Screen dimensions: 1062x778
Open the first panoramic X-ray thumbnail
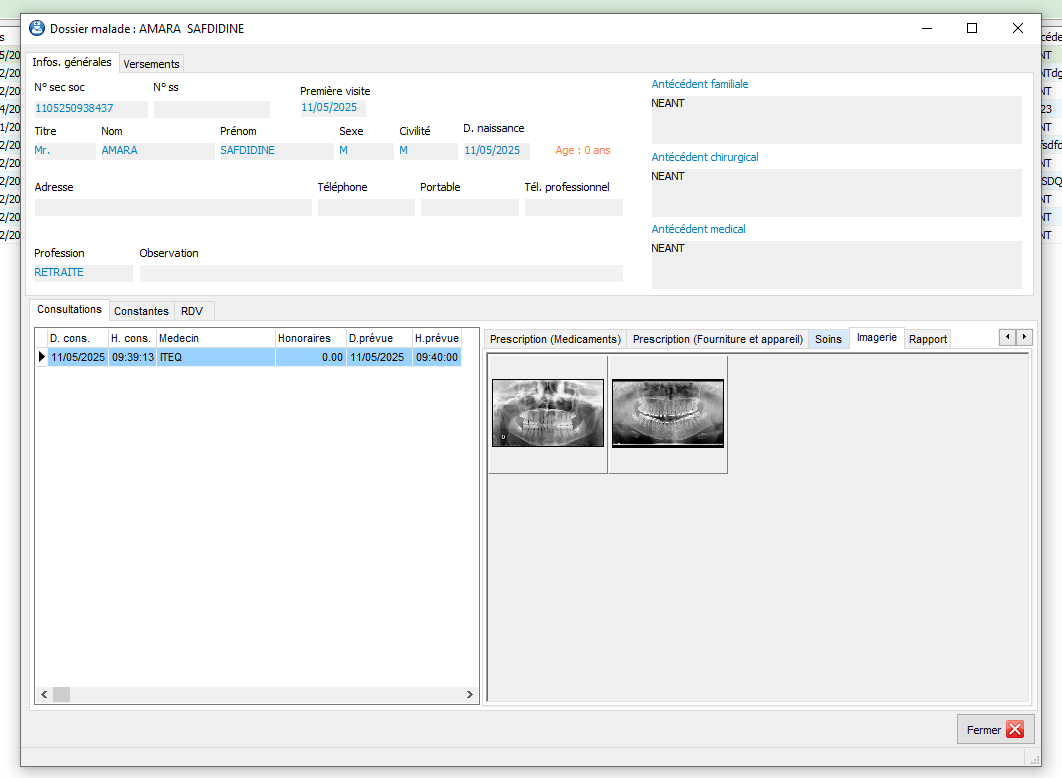click(548, 413)
